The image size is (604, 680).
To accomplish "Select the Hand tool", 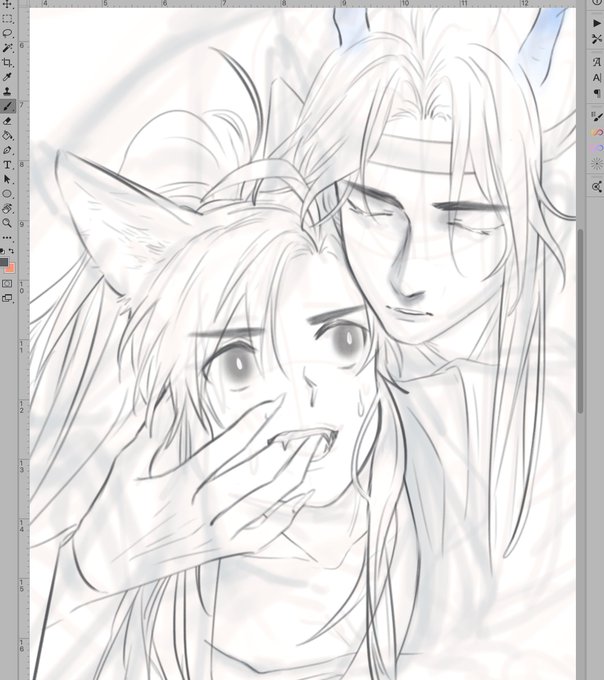I will click(x=7, y=209).
